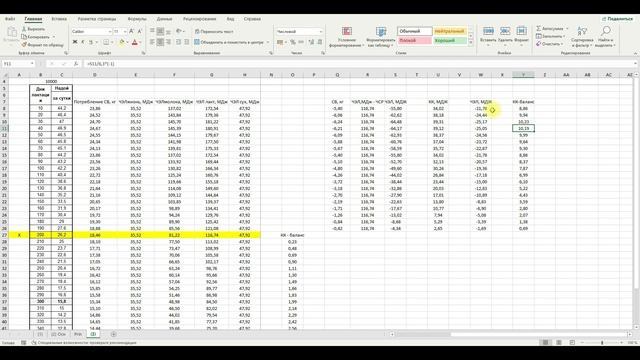The height and width of the screenshot is (360, 640).
Task: Decrease decimal places
Action: (320, 42)
